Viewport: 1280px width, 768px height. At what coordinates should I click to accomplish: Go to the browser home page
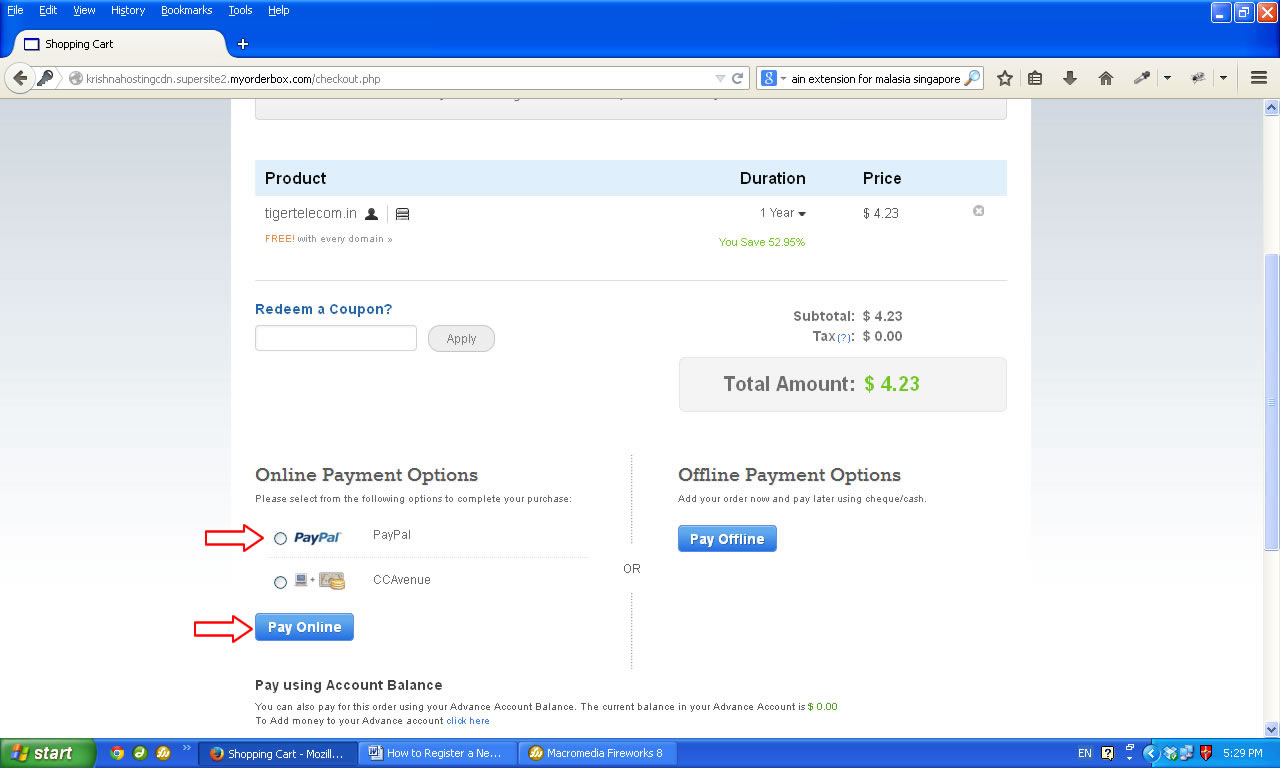(x=1105, y=78)
